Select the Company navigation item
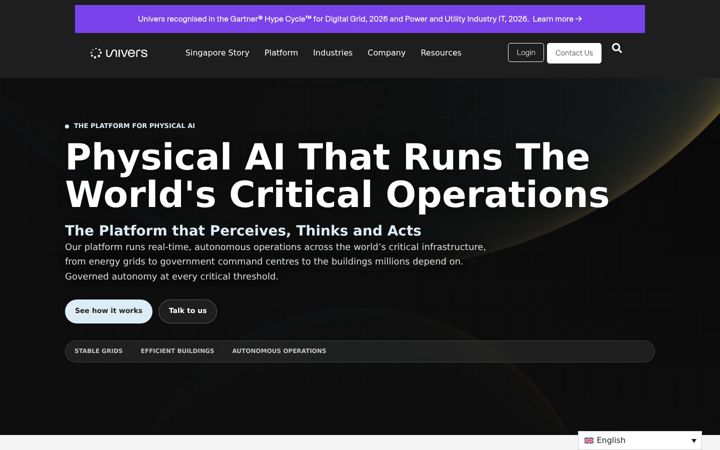 (x=386, y=53)
